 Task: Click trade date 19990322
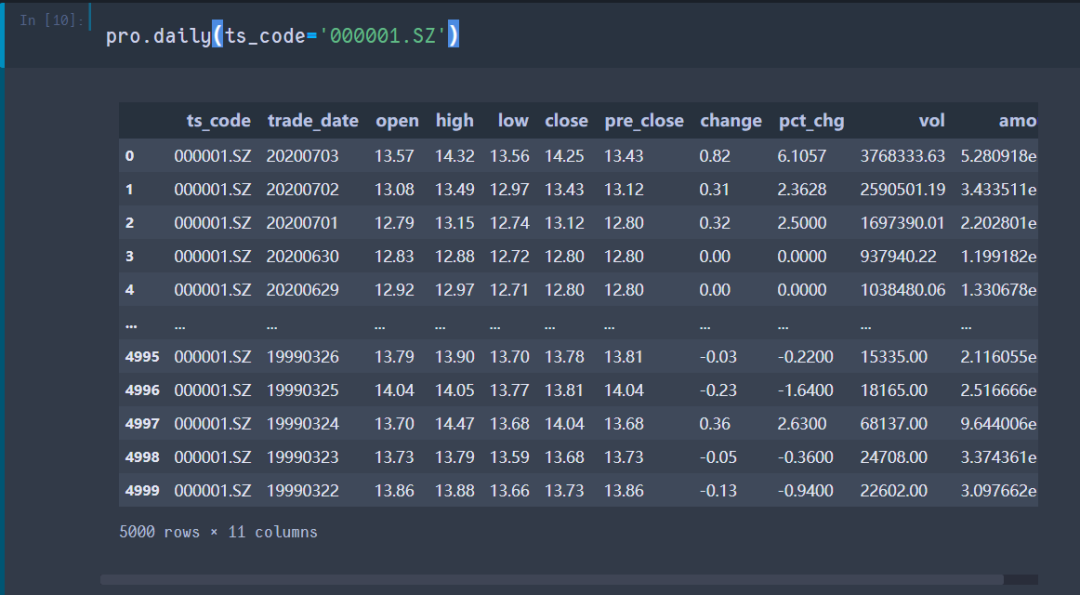pos(302,490)
